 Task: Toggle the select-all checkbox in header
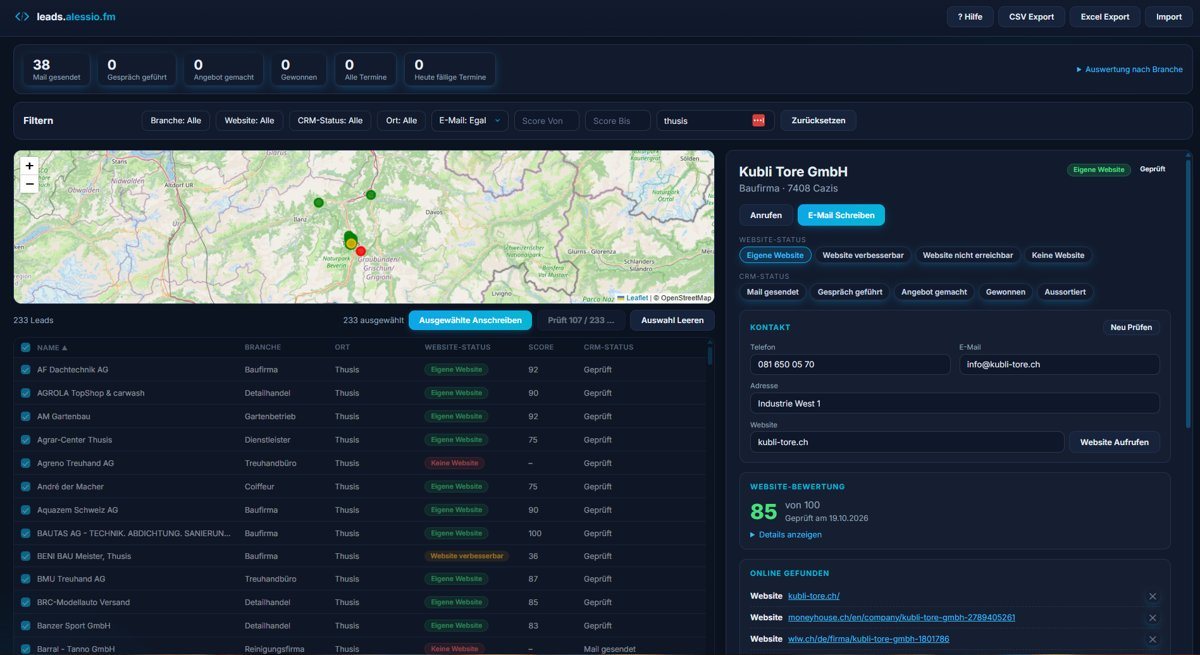[25, 347]
